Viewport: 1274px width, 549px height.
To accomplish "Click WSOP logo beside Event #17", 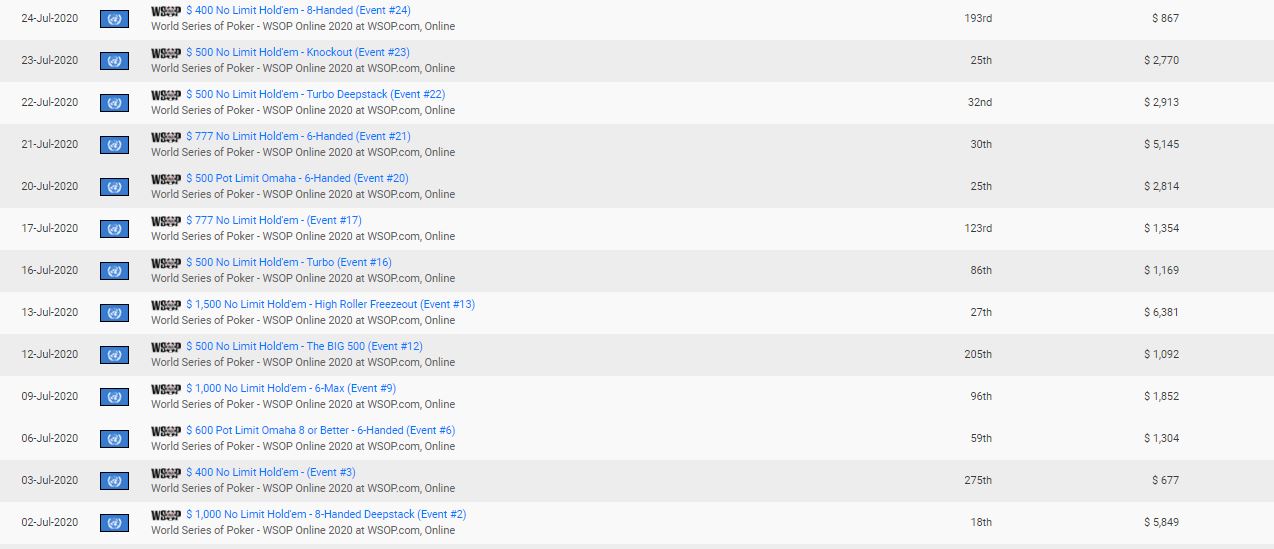I will coord(166,220).
